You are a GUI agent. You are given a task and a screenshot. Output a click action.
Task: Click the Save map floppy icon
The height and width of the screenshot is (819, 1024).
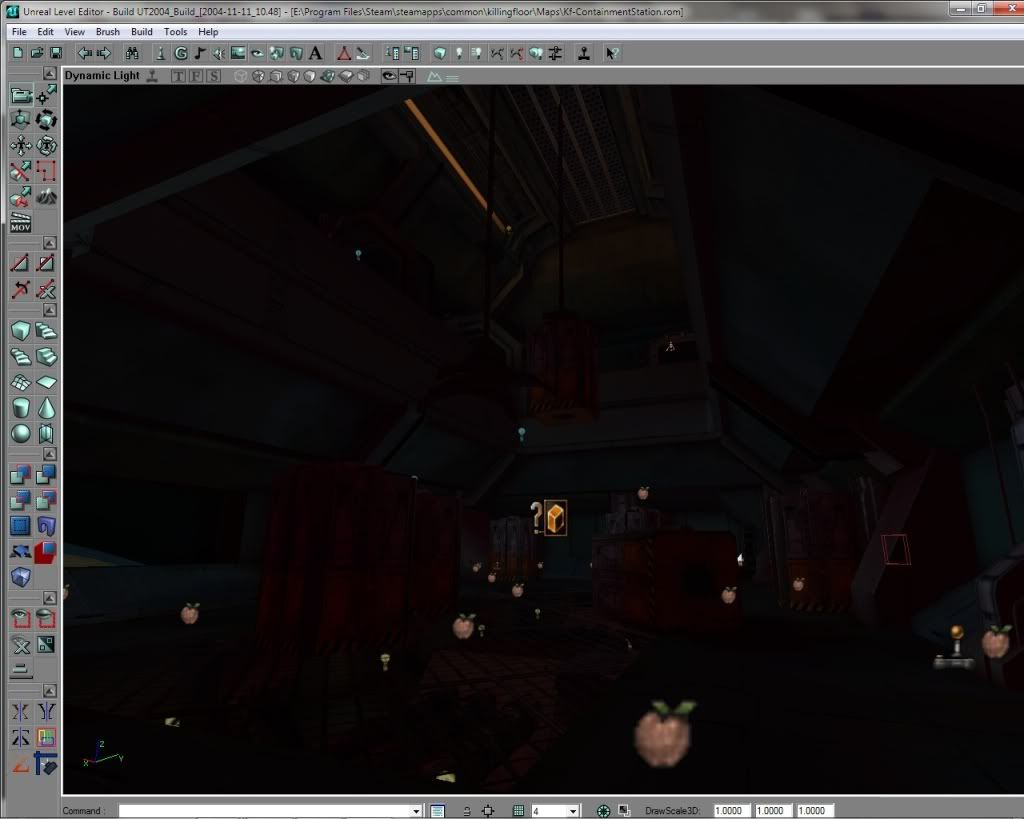[x=56, y=53]
